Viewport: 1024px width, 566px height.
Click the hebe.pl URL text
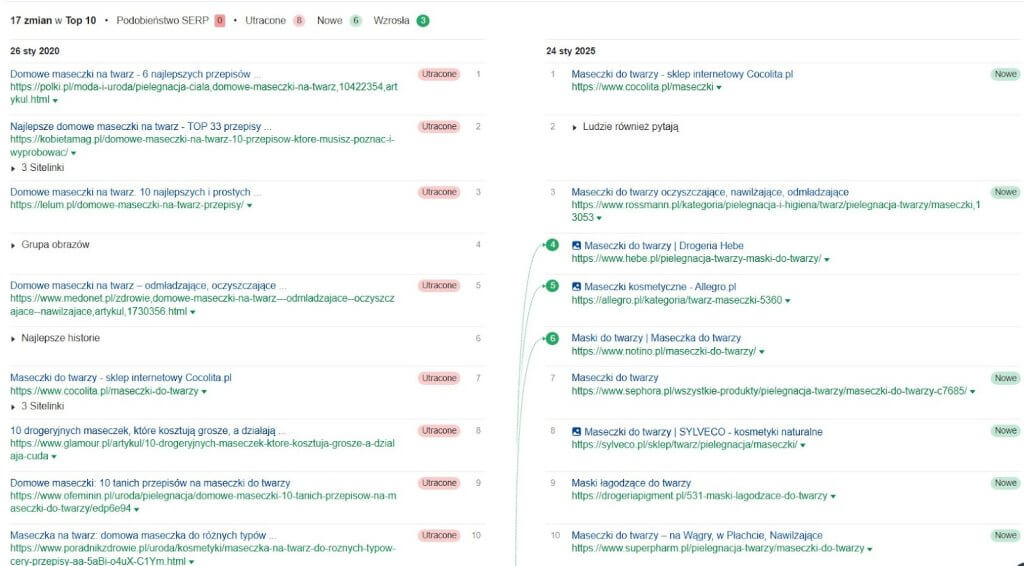696,259
